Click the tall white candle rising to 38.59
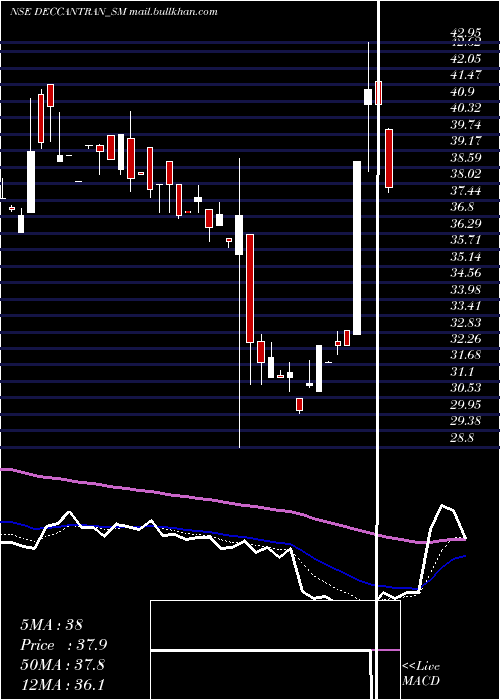This screenshot has width=500, height=700. click(x=357, y=248)
